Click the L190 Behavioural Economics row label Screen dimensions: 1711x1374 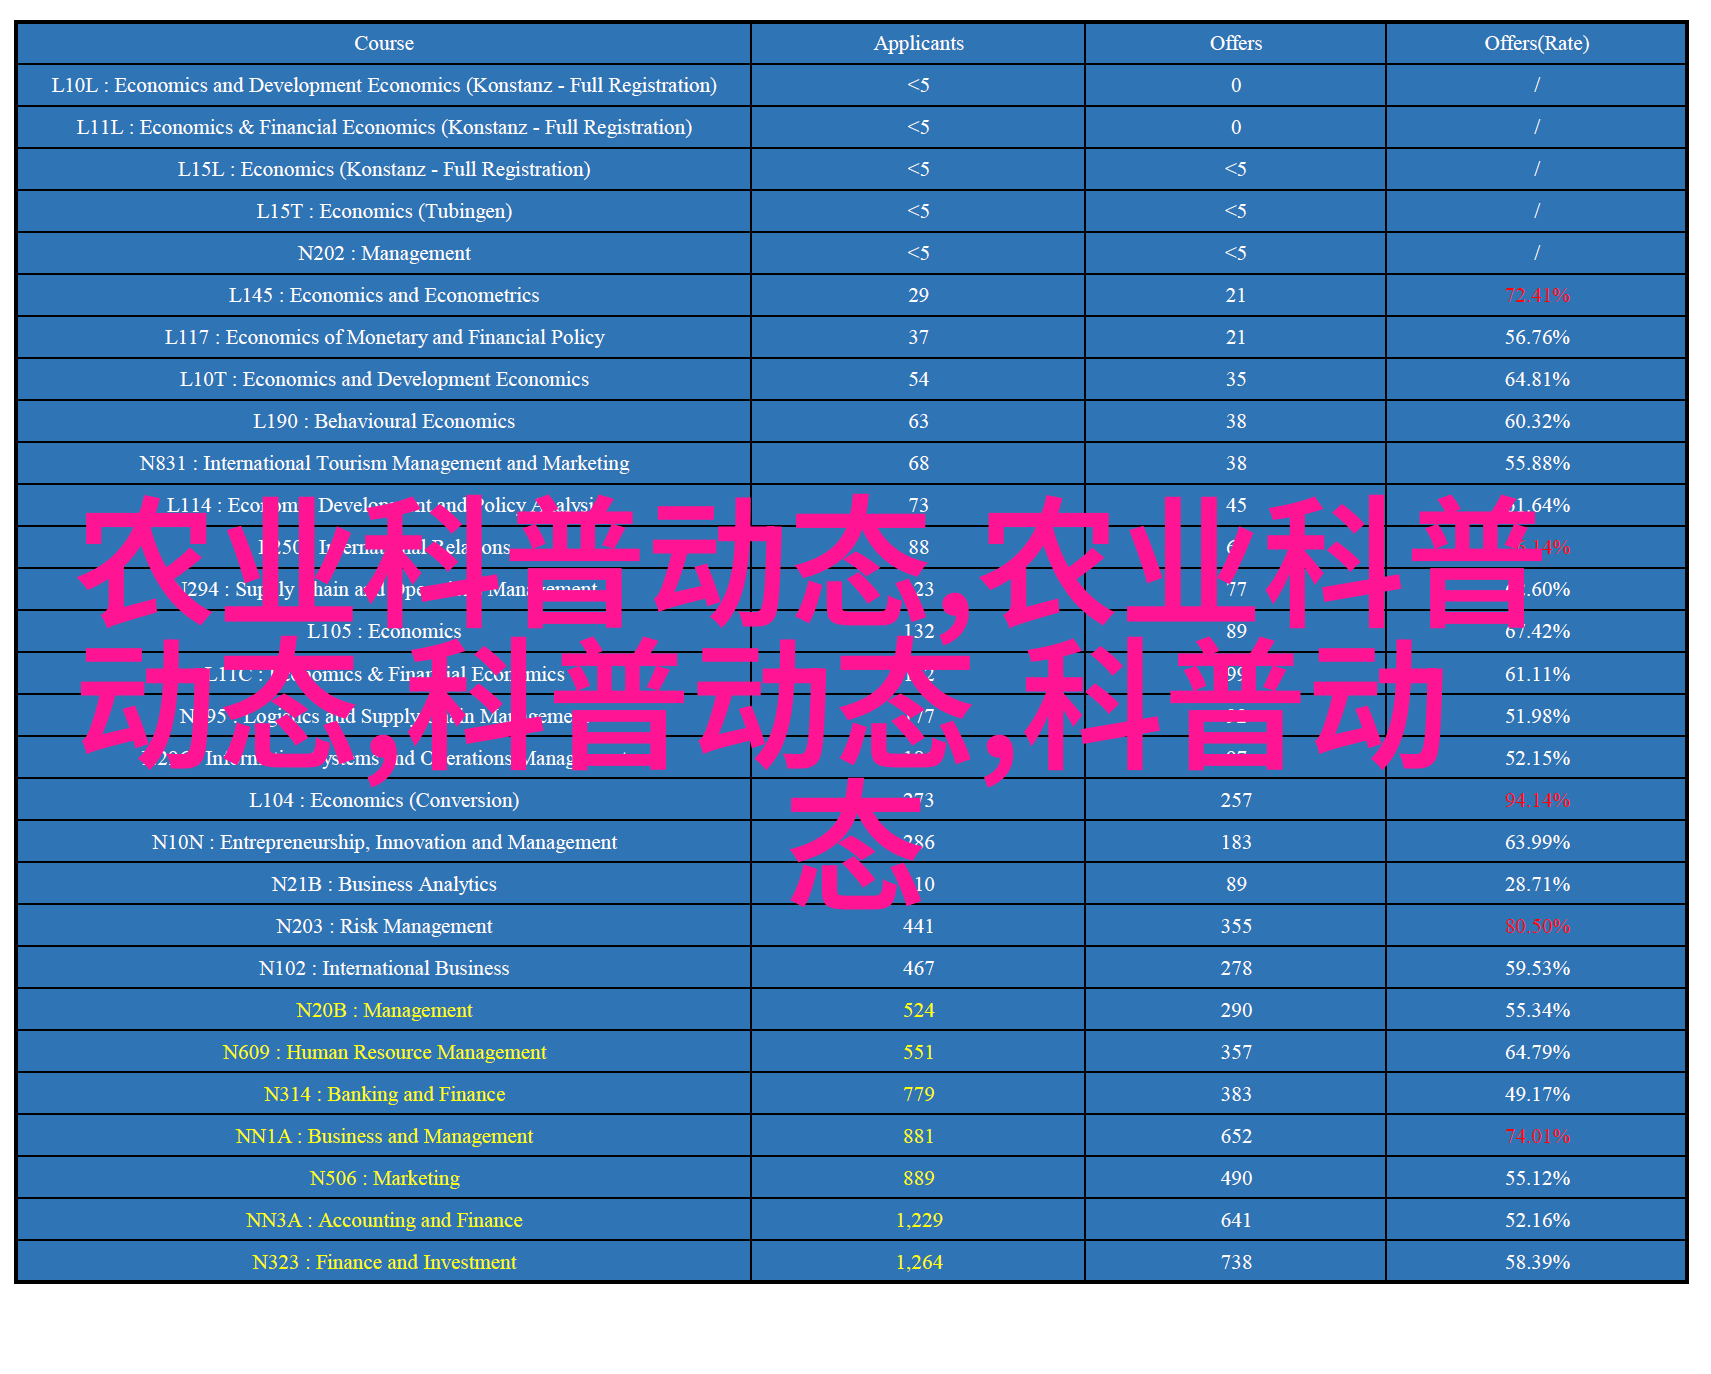[383, 421]
